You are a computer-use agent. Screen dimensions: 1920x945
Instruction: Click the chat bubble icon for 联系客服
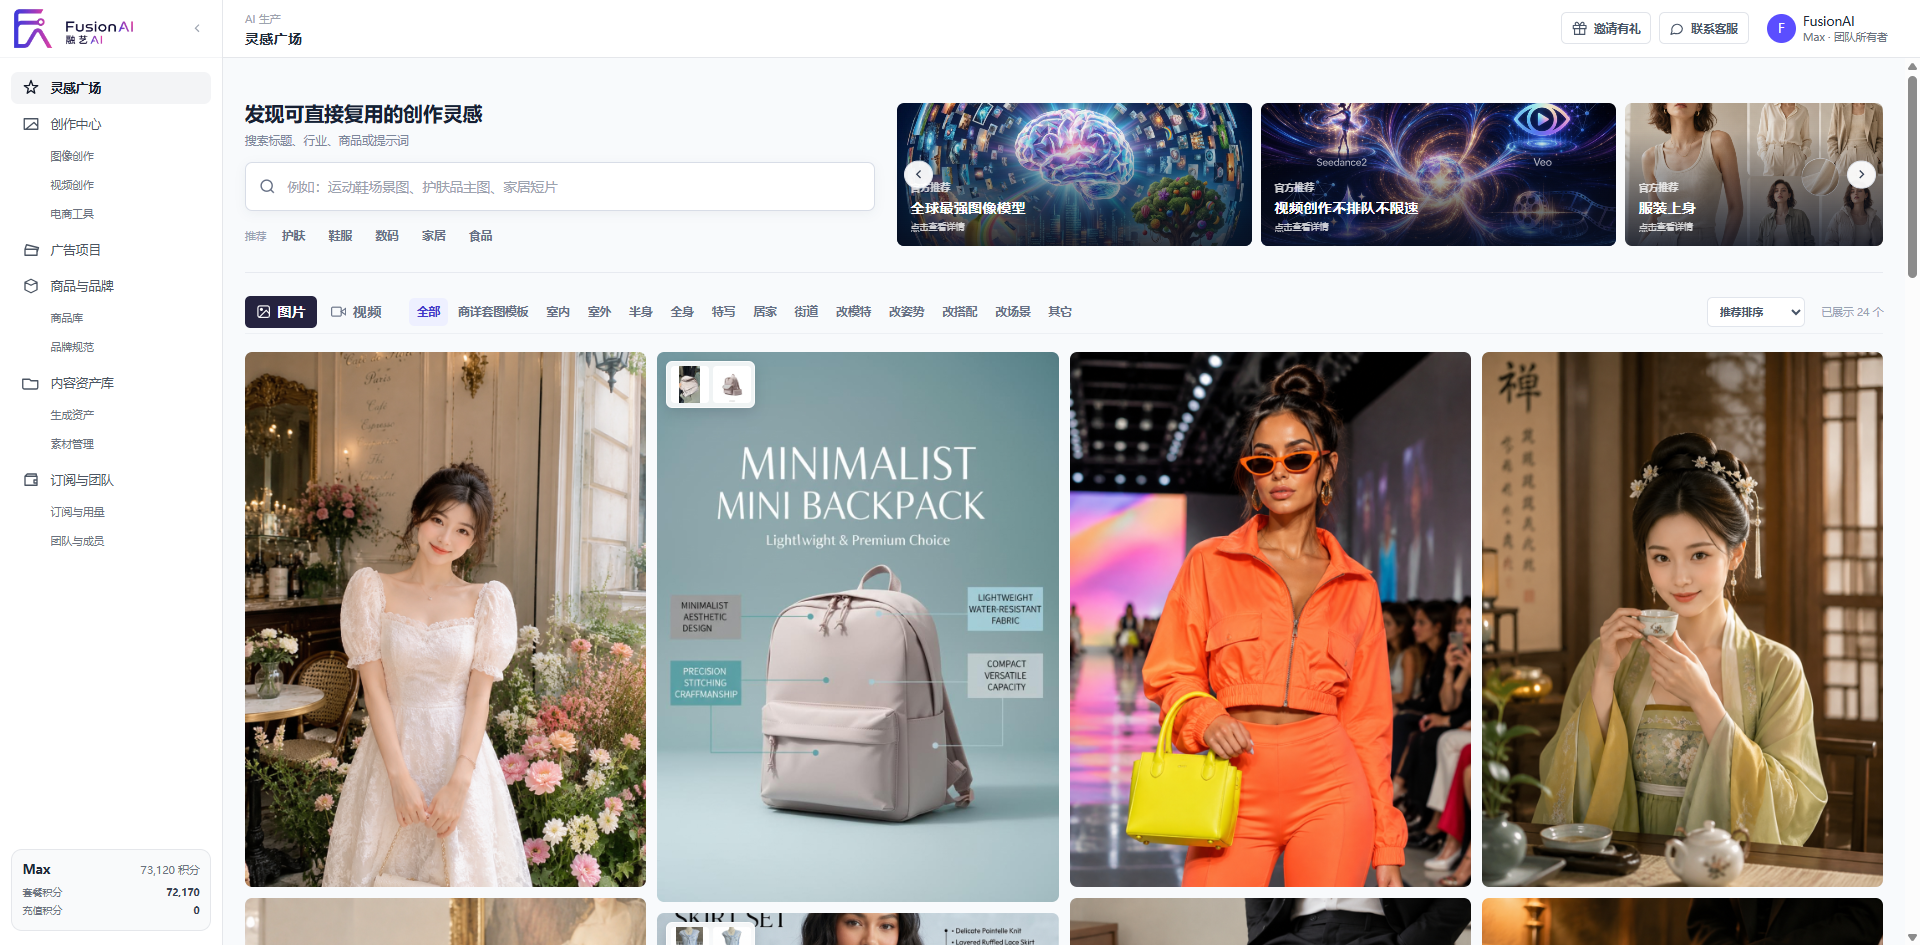coord(1677,29)
